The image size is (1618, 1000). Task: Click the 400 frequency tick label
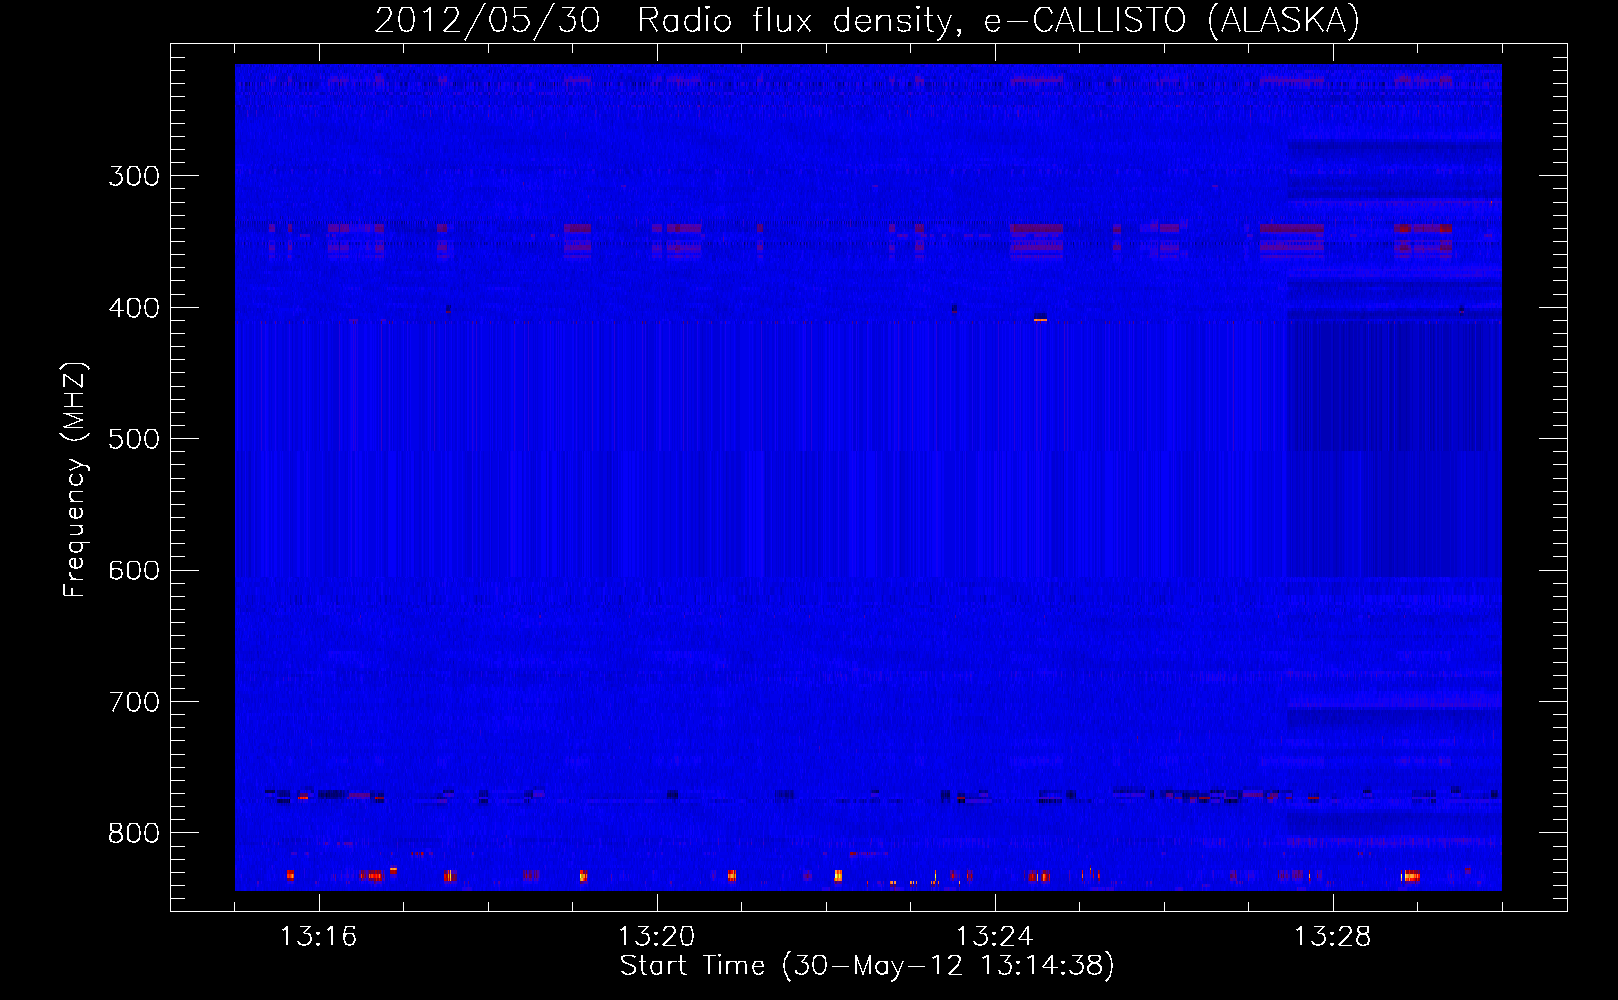pos(134,308)
